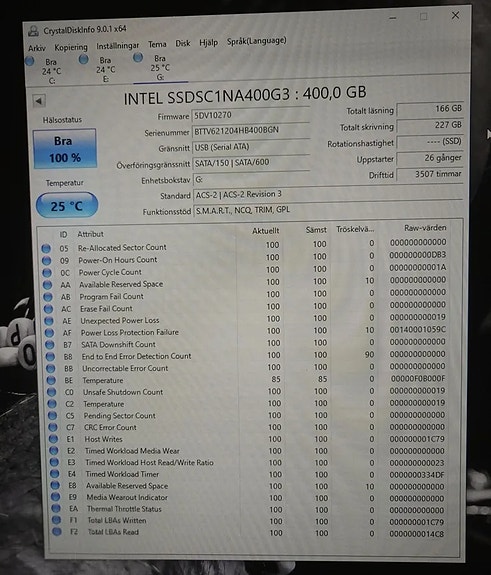Click the previous disk arrow button

point(39,101)
